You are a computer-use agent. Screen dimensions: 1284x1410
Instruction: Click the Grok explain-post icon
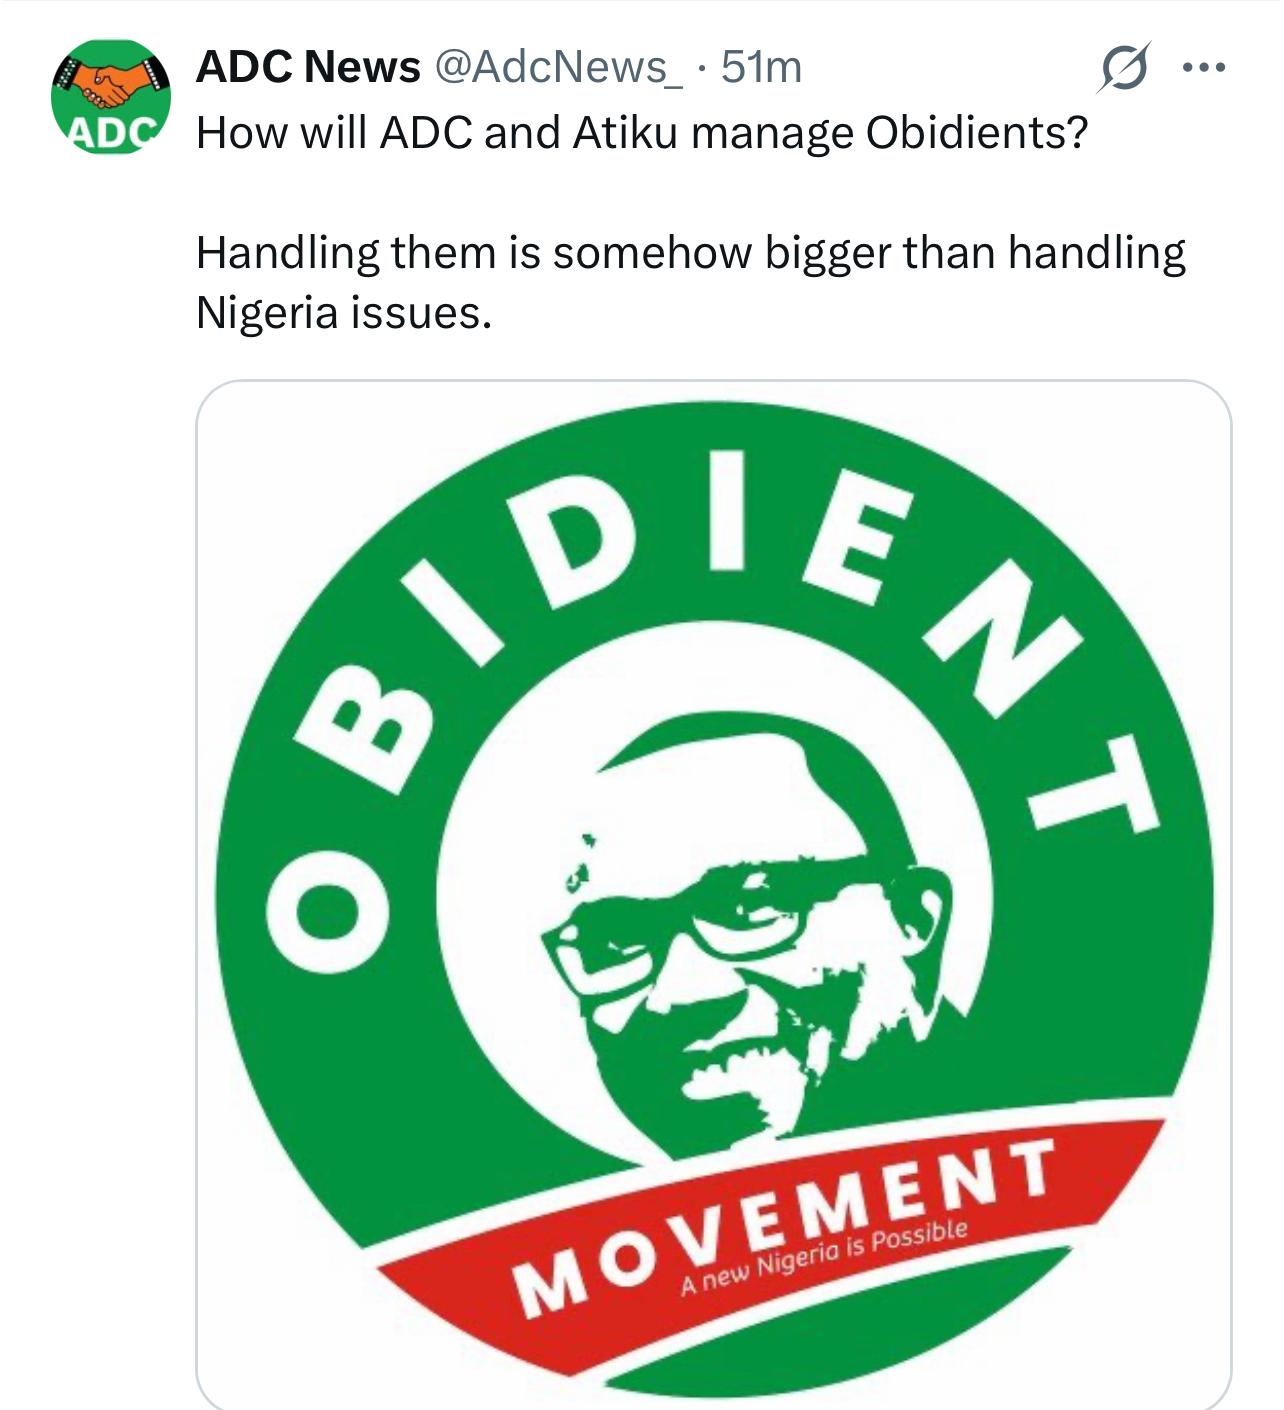point(1124,68)
